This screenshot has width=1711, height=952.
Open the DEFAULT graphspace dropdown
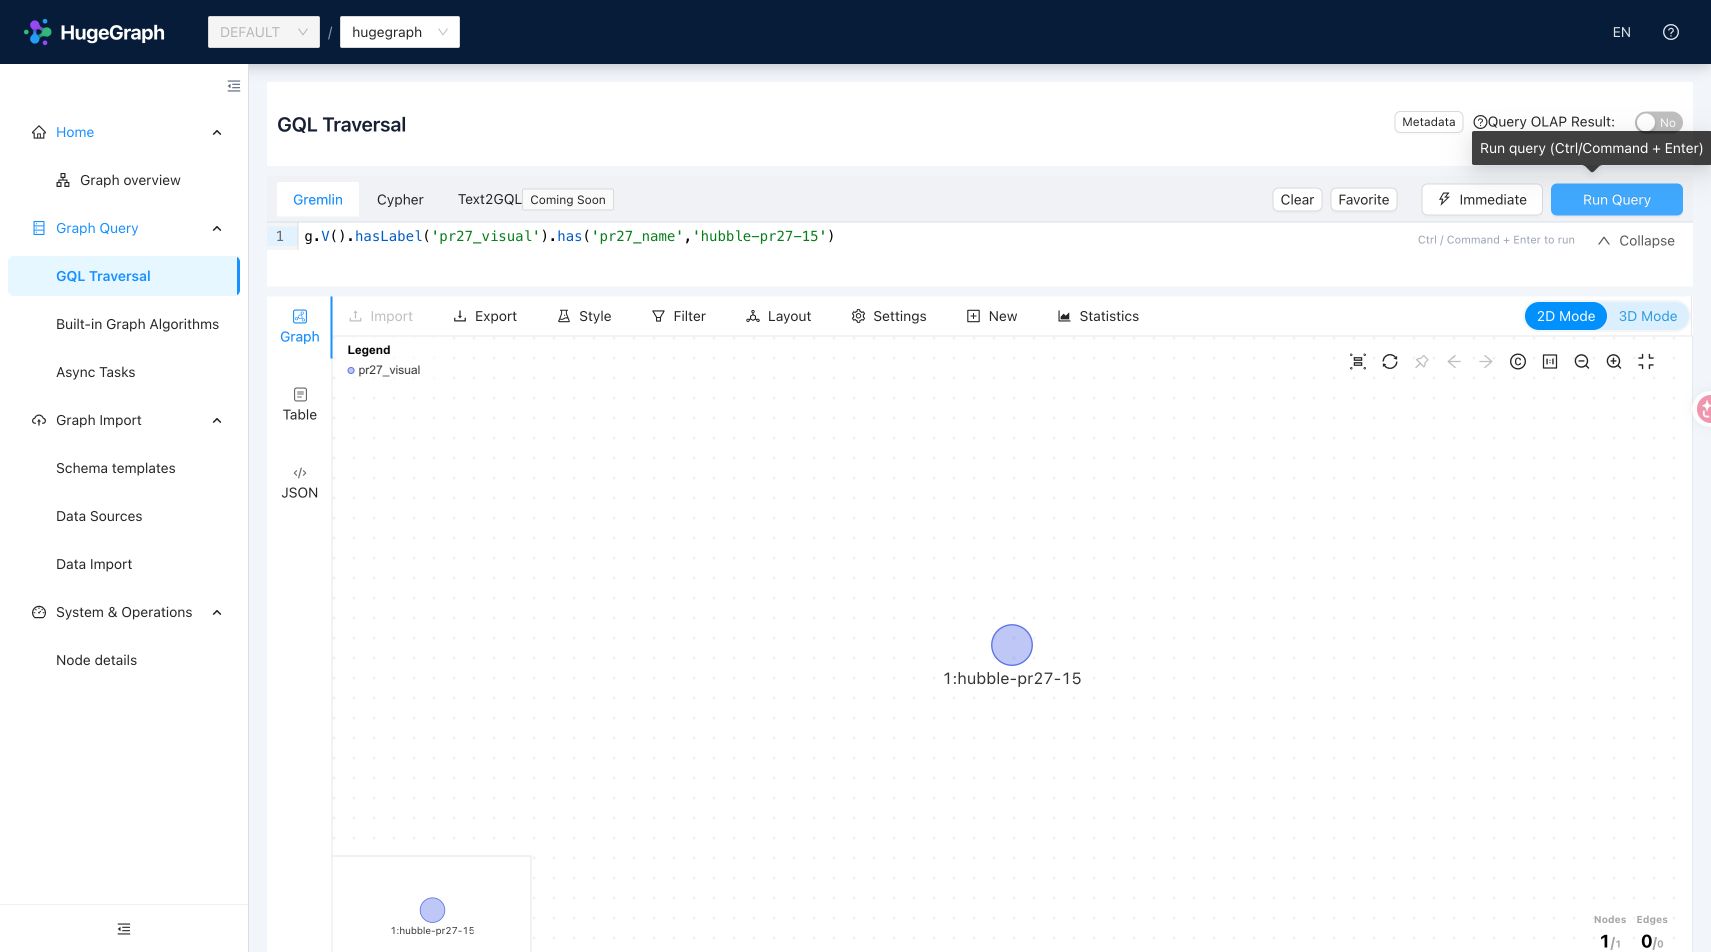point(264,32)
